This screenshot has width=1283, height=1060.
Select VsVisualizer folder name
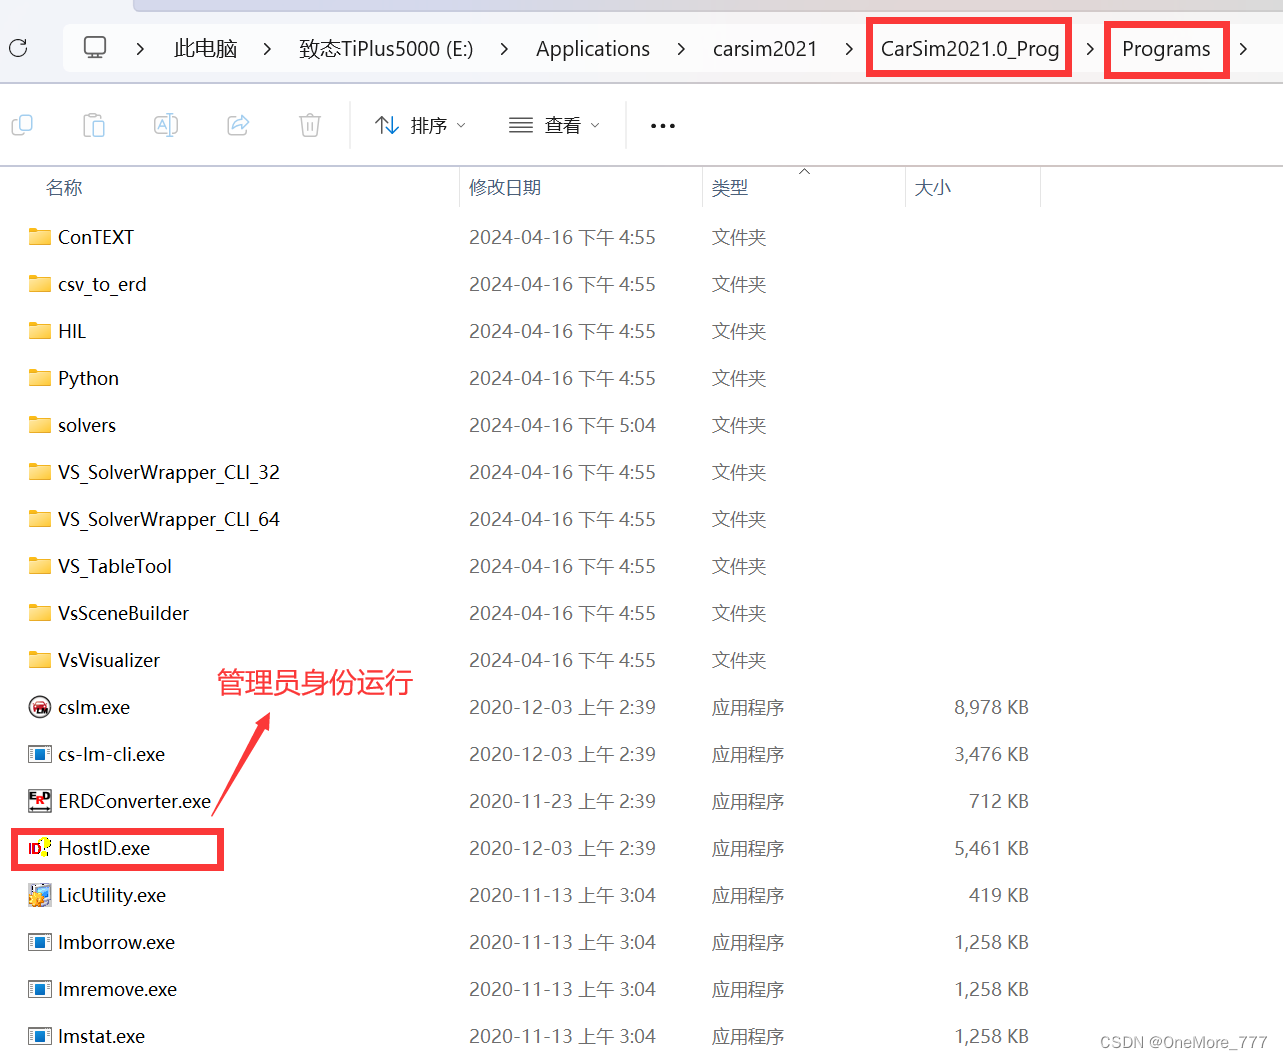(x=109, y=660)
